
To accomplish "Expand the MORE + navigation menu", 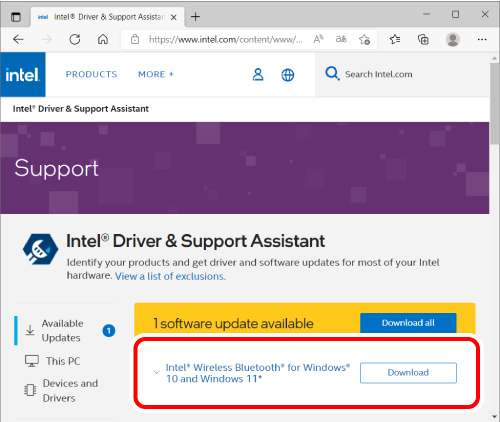I will point(156,74).
